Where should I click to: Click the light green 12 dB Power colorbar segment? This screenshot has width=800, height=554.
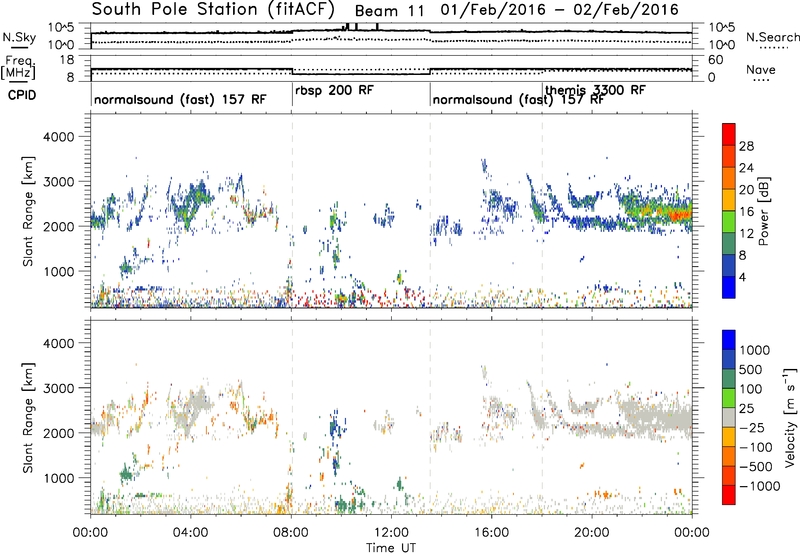pyautogui.click(x=729, y=222)
